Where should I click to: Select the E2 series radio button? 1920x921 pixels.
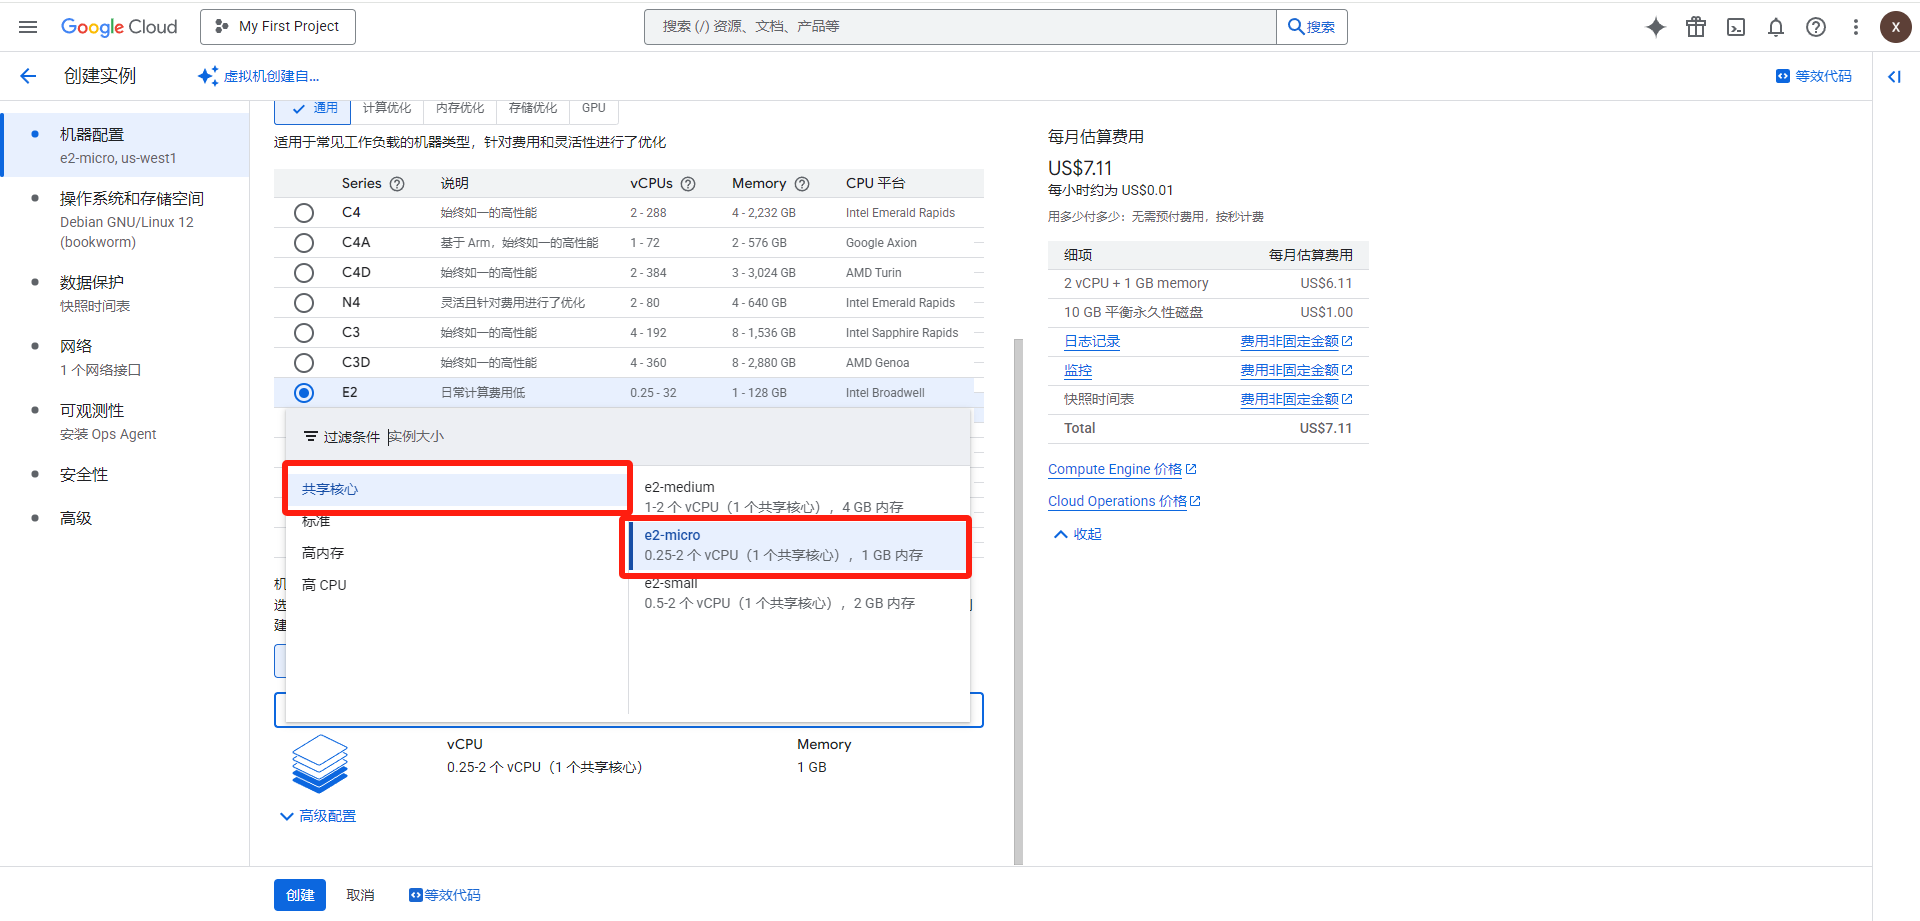tap(304, 393)
